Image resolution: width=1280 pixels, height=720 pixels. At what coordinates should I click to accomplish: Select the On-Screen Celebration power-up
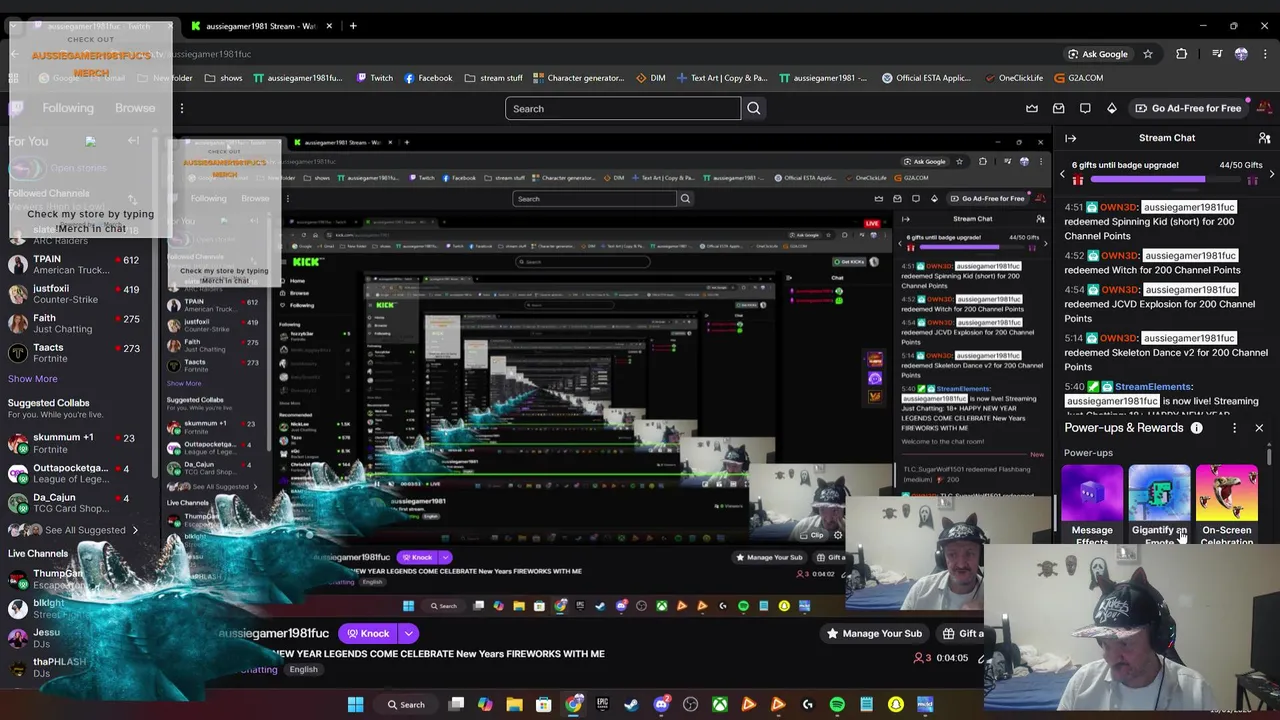[1227, 505]
